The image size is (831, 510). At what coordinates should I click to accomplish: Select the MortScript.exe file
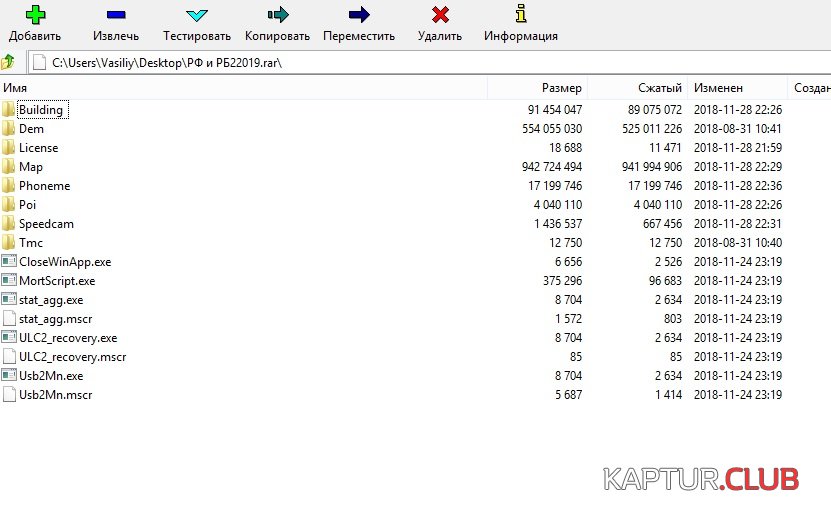[57, 281]
